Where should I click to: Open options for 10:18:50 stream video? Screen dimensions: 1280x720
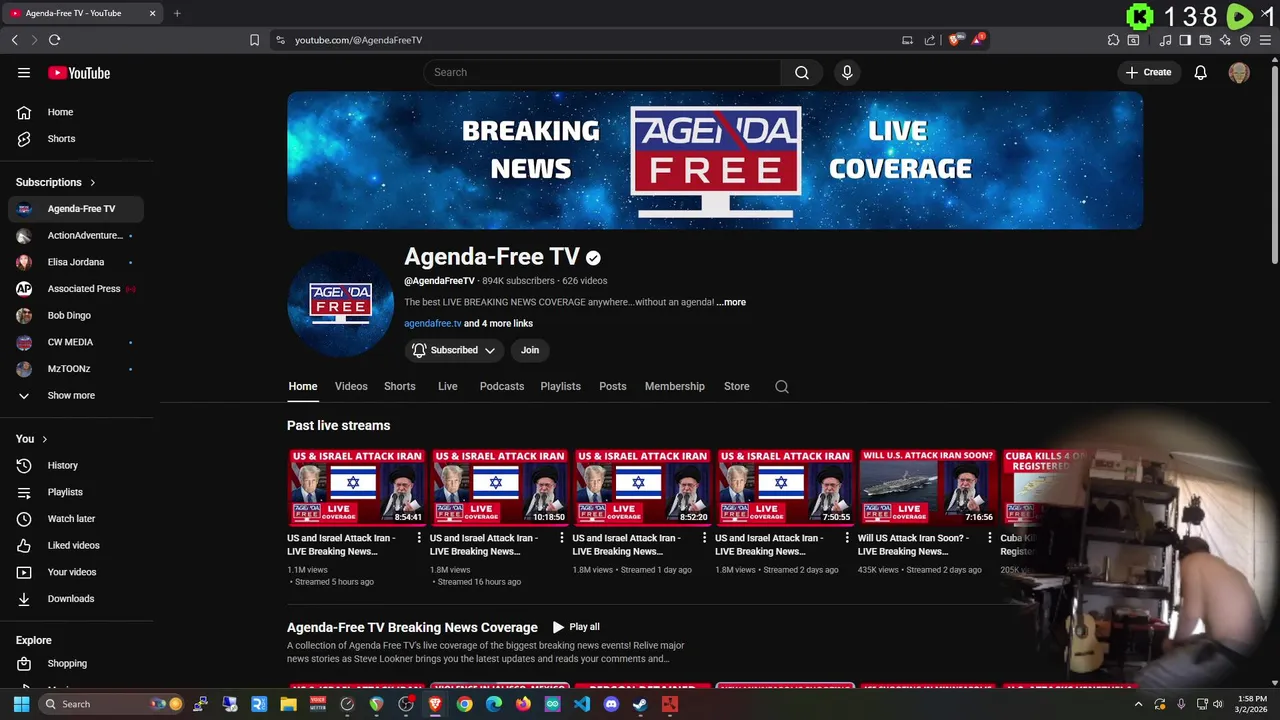562,538
